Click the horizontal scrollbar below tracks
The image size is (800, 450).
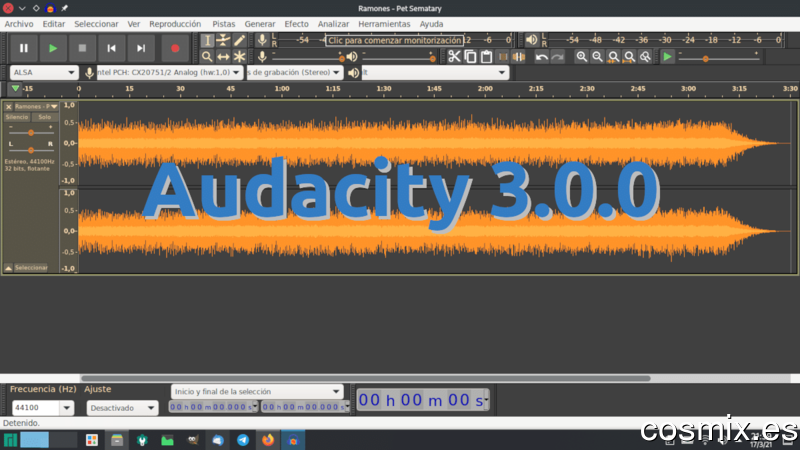pos(365,379)
